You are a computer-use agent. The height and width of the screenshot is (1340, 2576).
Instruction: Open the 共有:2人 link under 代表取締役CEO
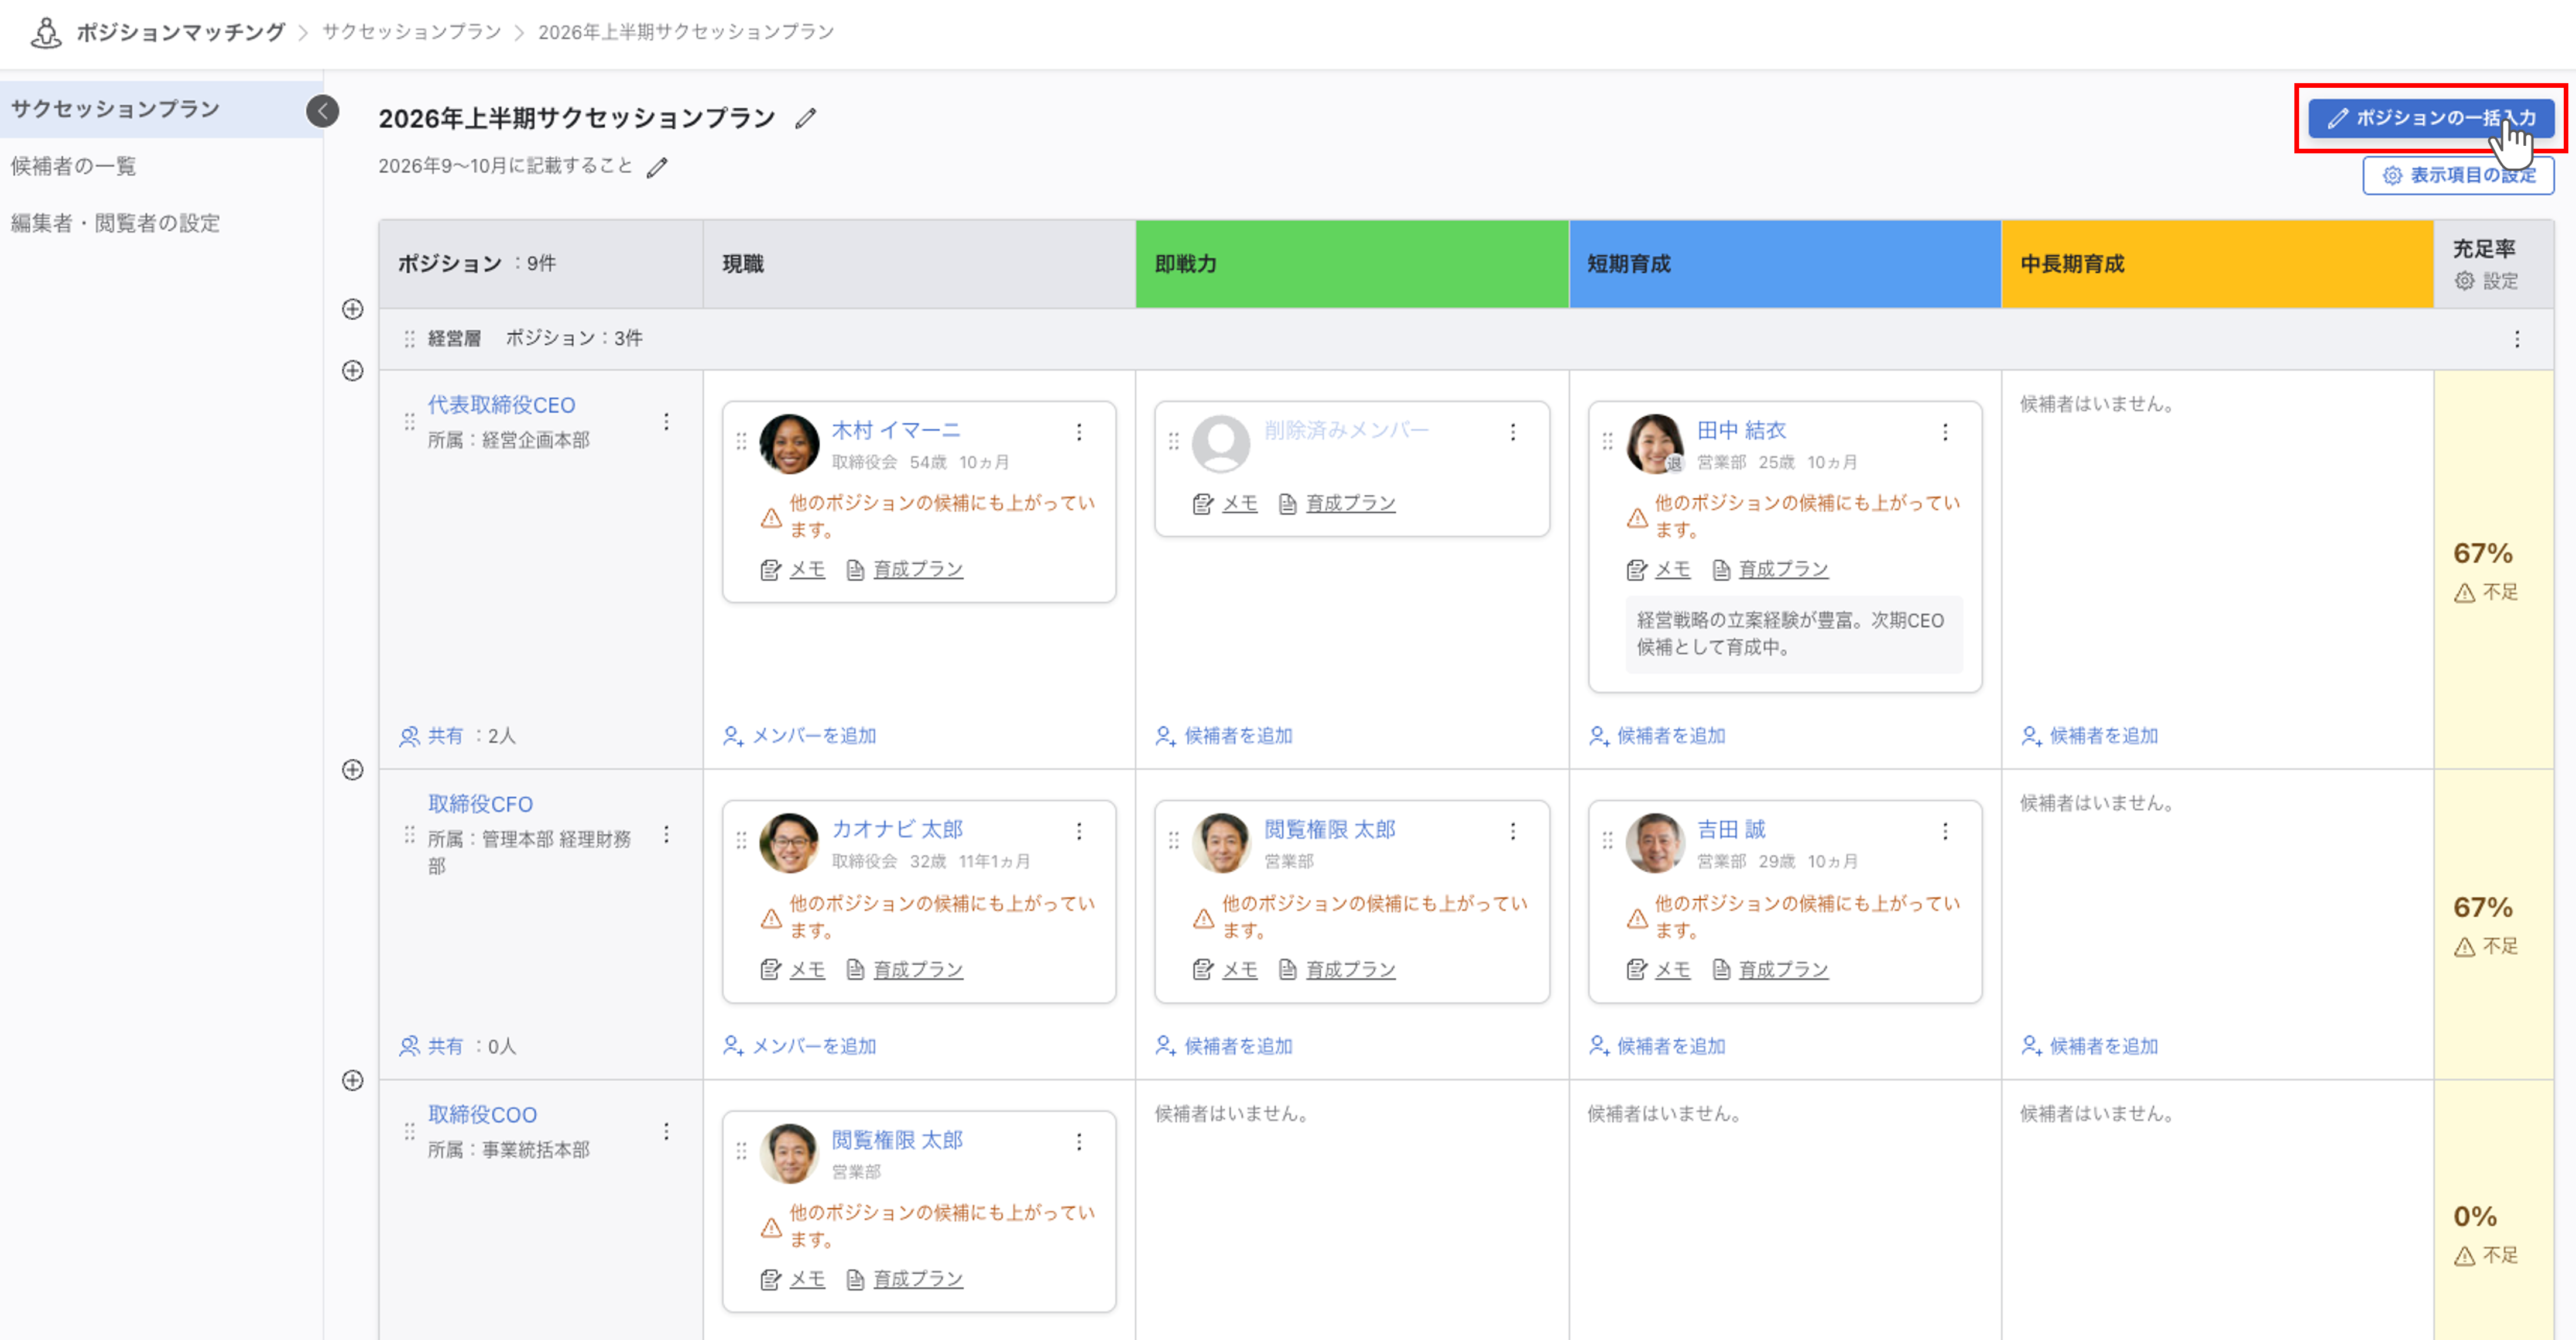click(x=457, y=736)
